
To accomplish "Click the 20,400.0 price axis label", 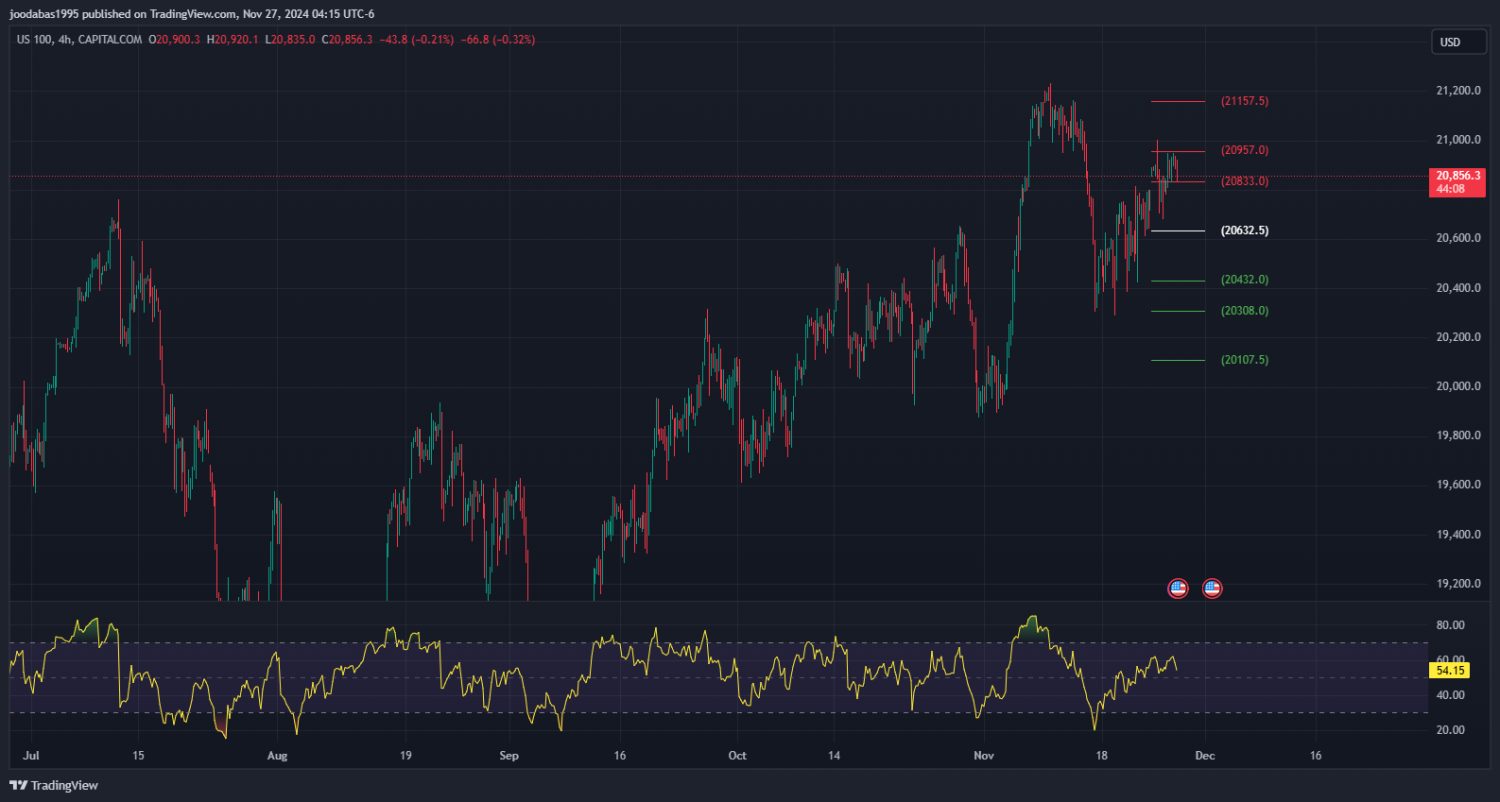I will (1458, 289).
